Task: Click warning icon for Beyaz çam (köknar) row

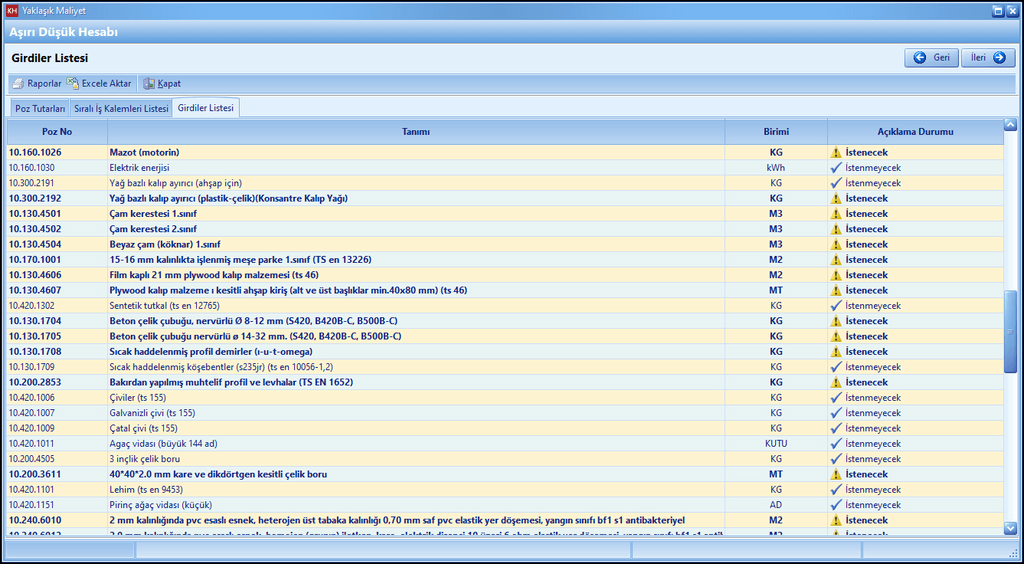Action: pos(835,245)
